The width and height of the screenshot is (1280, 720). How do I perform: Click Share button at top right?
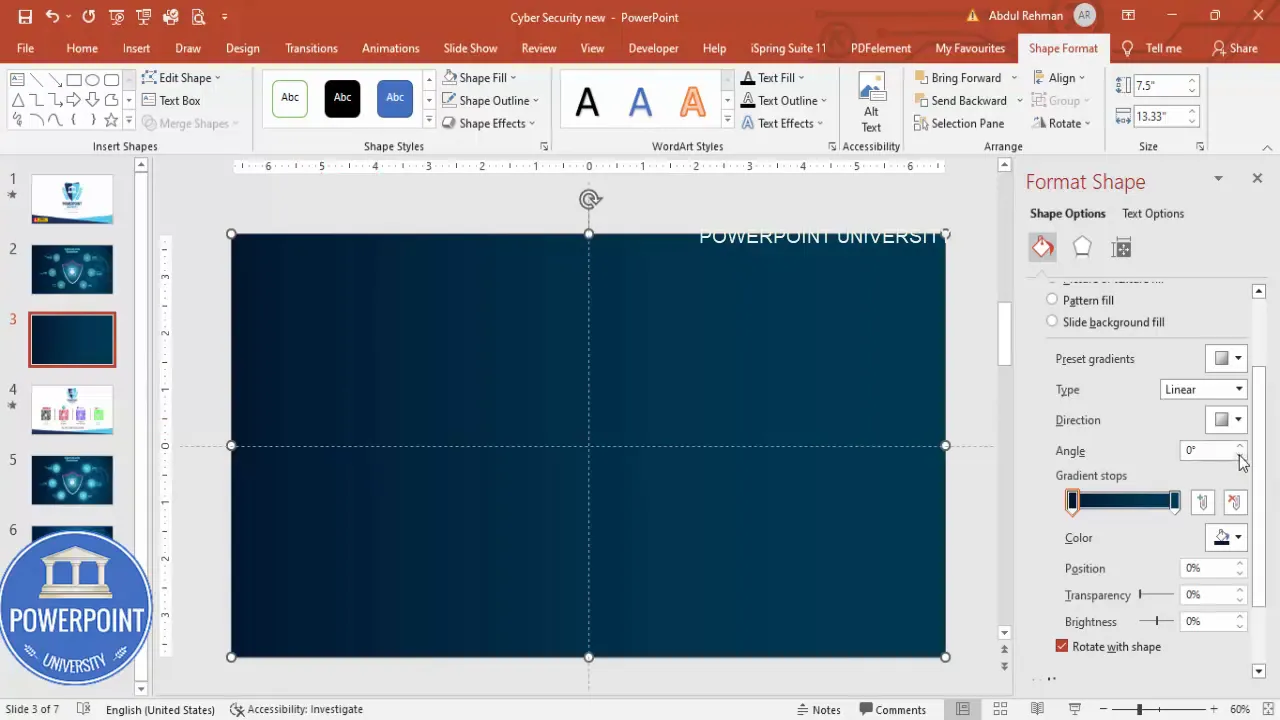pyautogui.click(x=1234, y=48)
